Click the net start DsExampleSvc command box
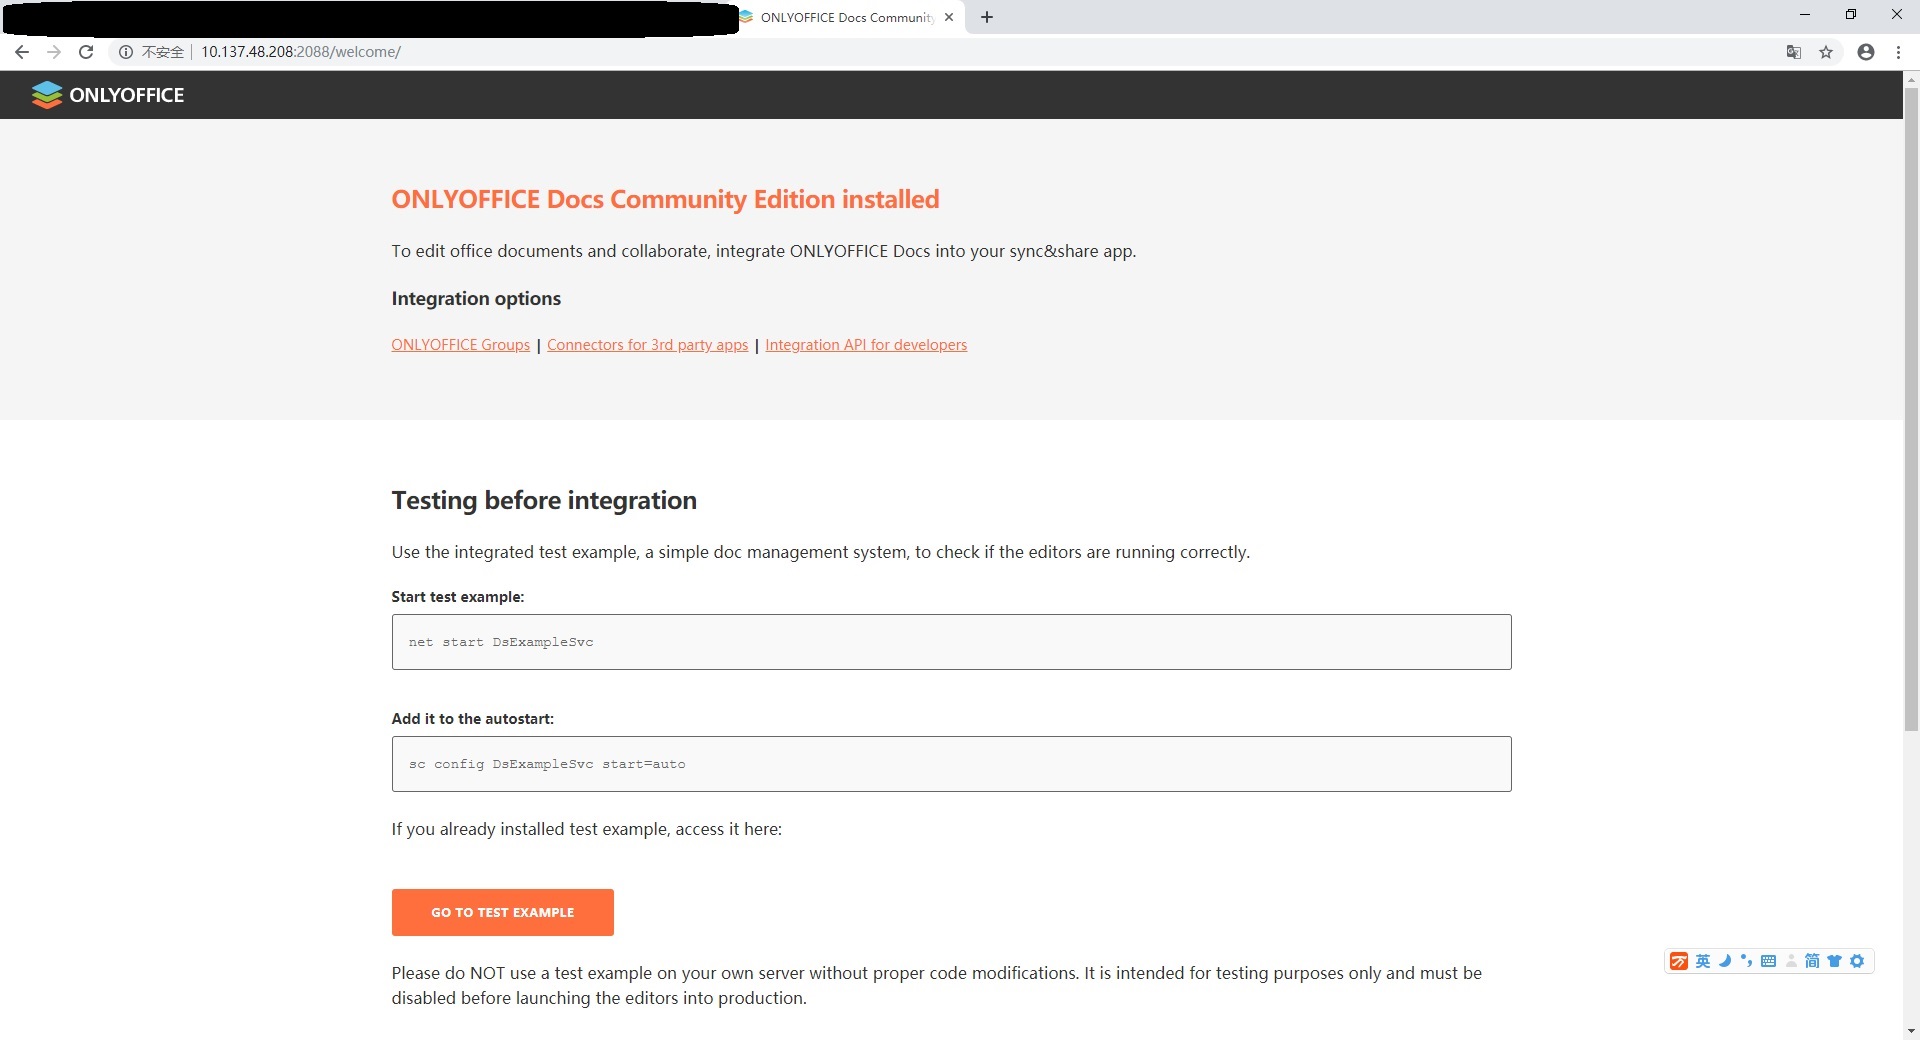The width and height of the screenshot is (1920, 1040). (951, 642)
